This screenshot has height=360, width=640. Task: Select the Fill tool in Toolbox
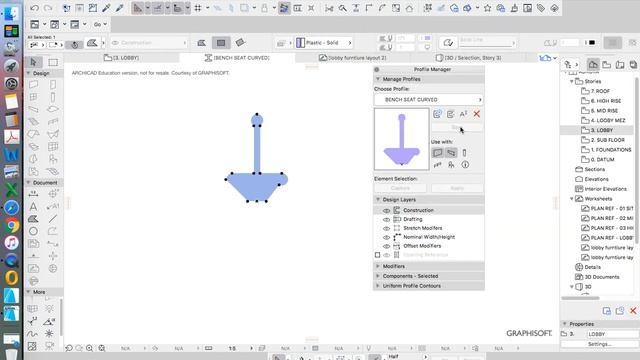[x=33, y=219]
